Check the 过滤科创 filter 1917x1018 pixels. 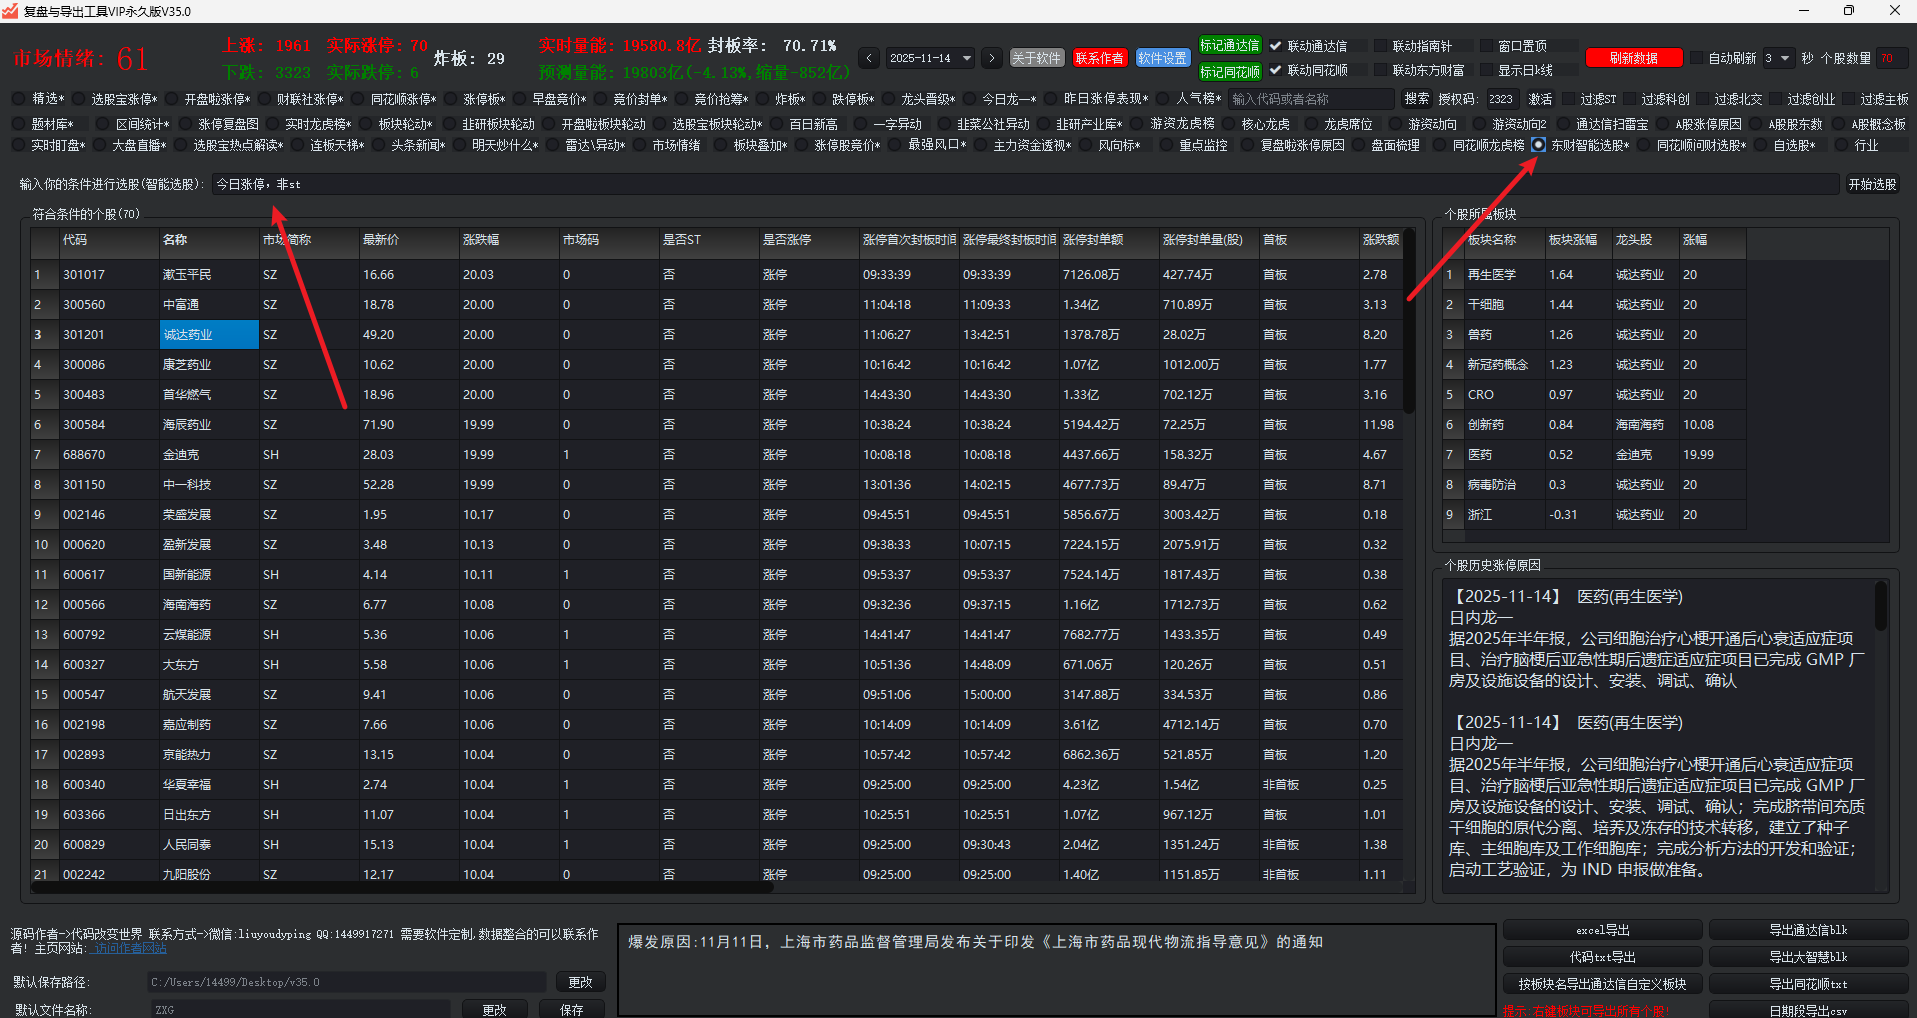click(x=1630, y=99)
